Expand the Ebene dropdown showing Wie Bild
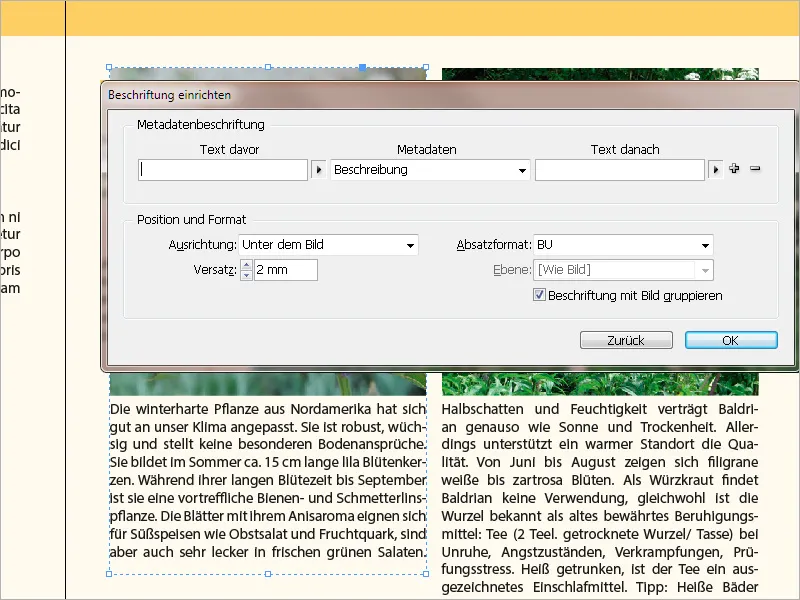The height and width of the screenshot is (600, 800). 705,269
